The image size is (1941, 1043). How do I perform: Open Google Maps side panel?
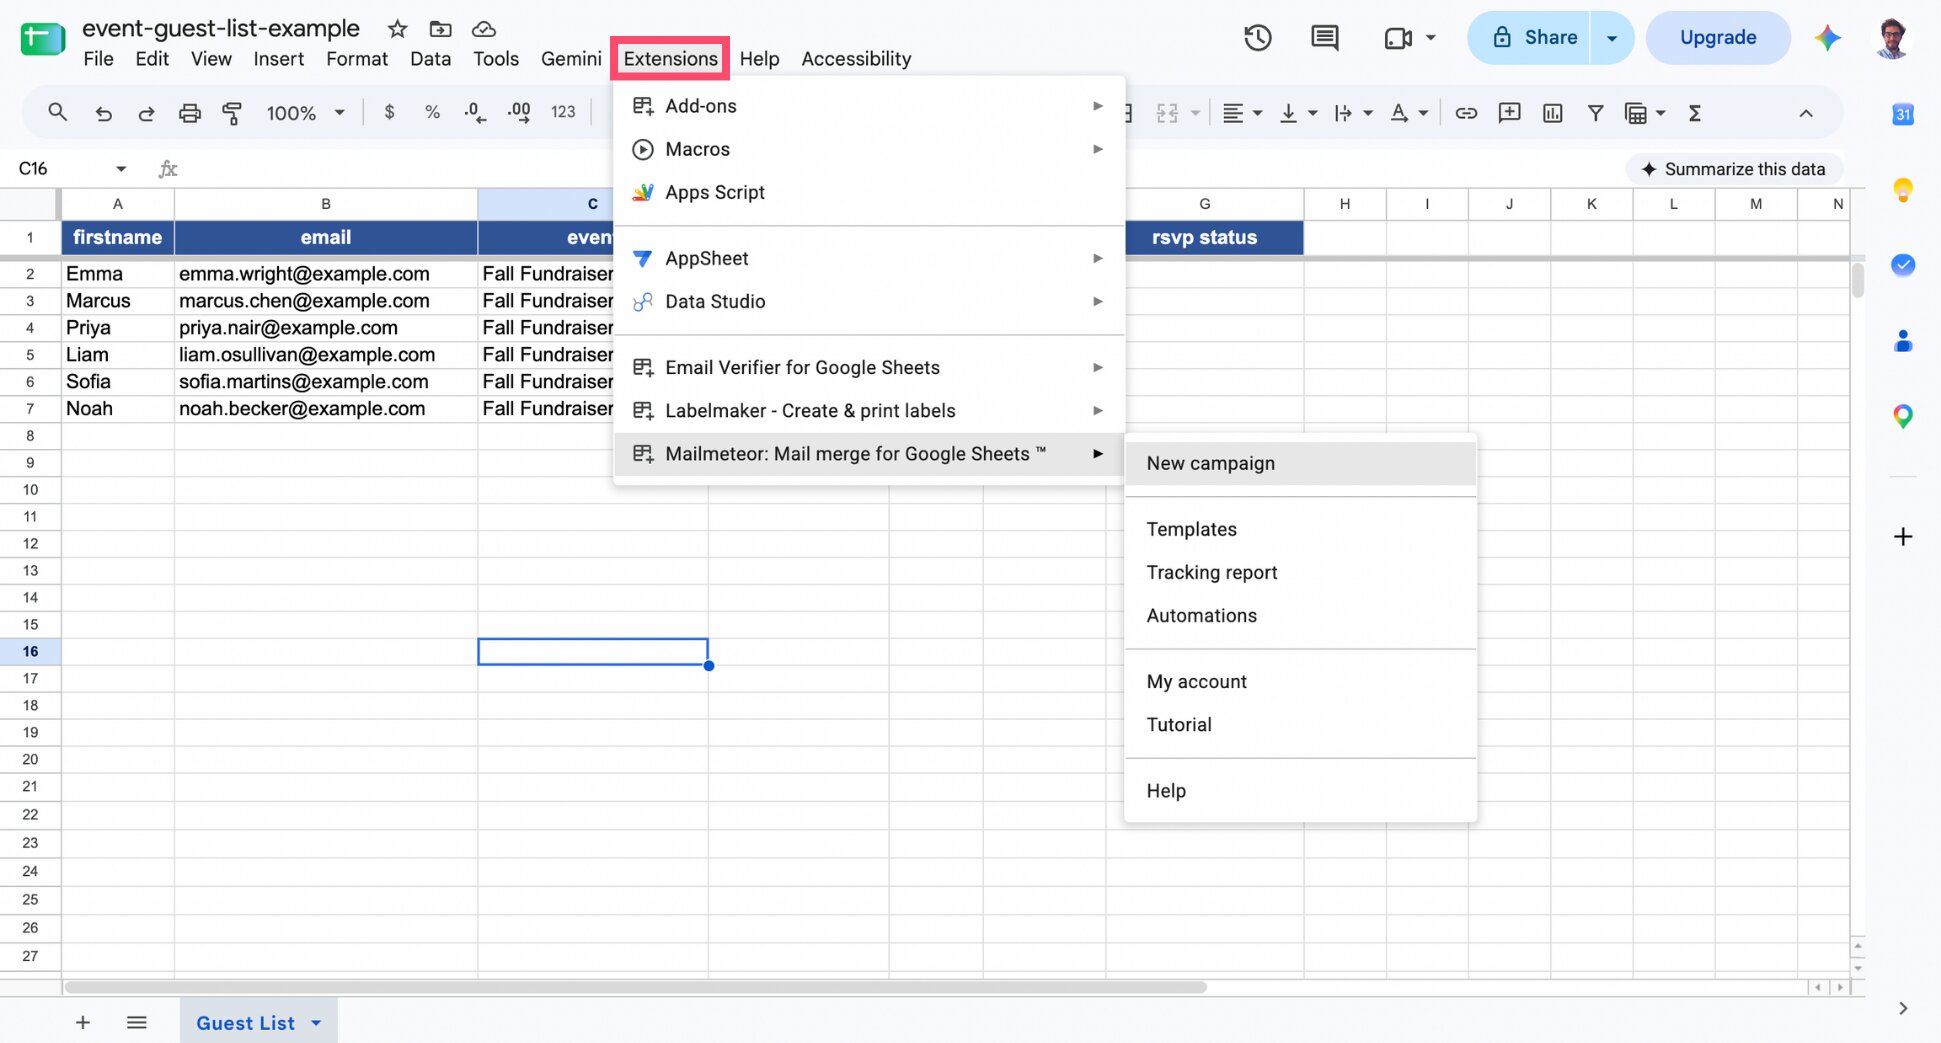(1903, 417)
